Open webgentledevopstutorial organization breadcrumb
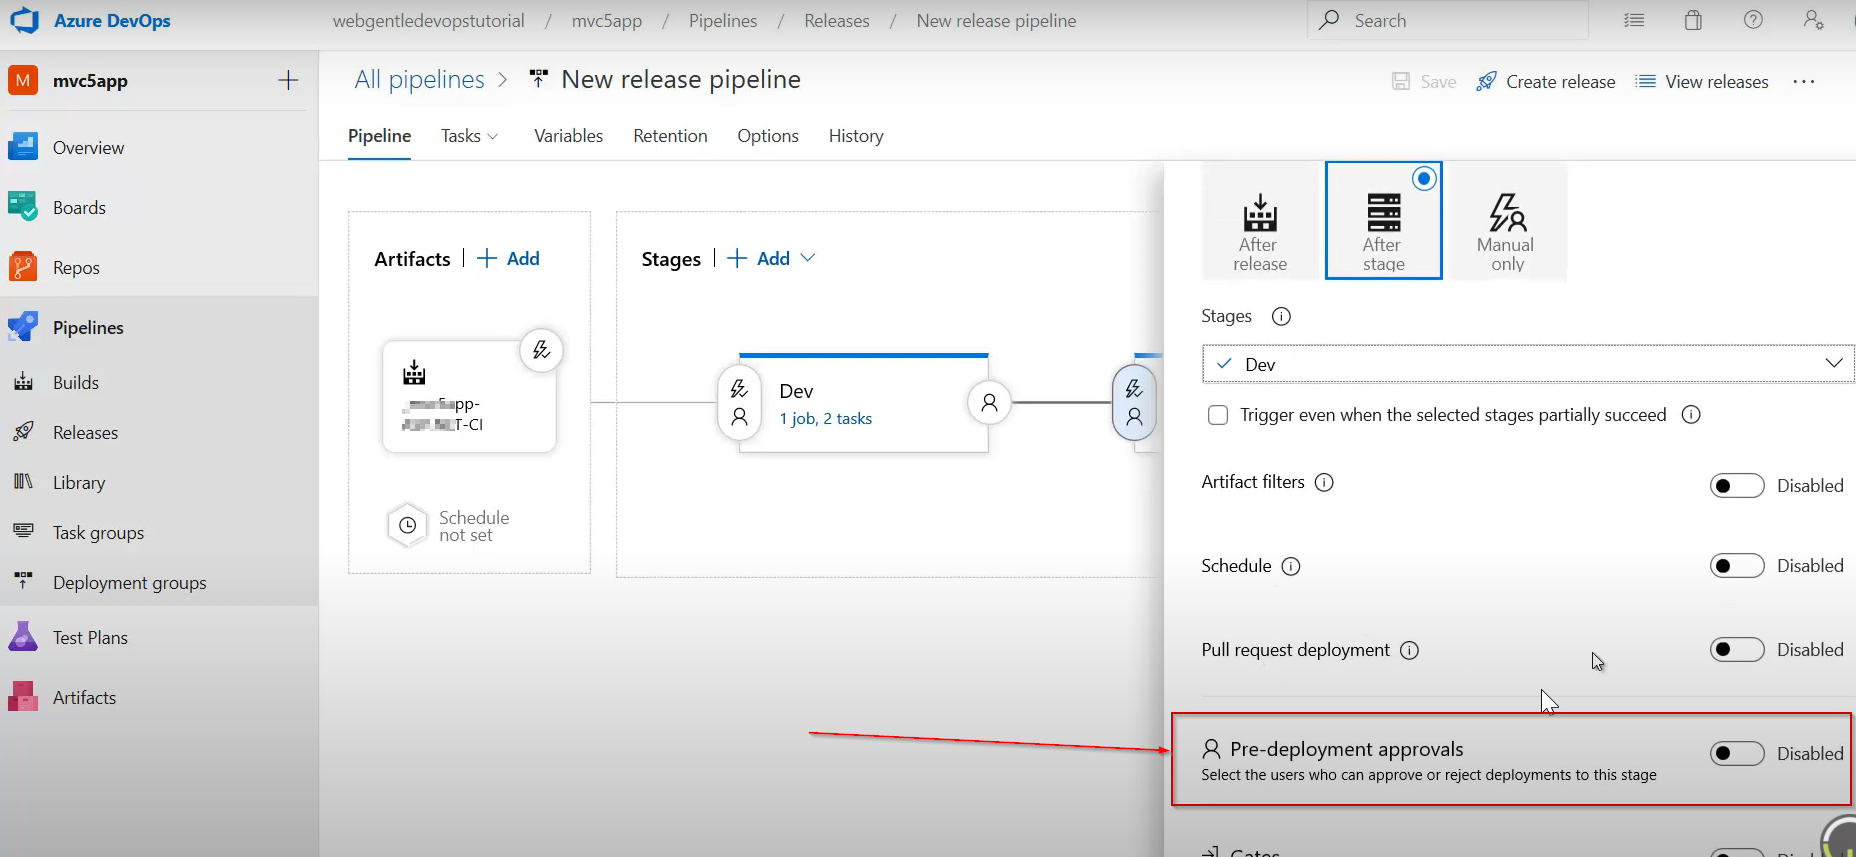Viewport: 1856px width, 857px height. 428,21
